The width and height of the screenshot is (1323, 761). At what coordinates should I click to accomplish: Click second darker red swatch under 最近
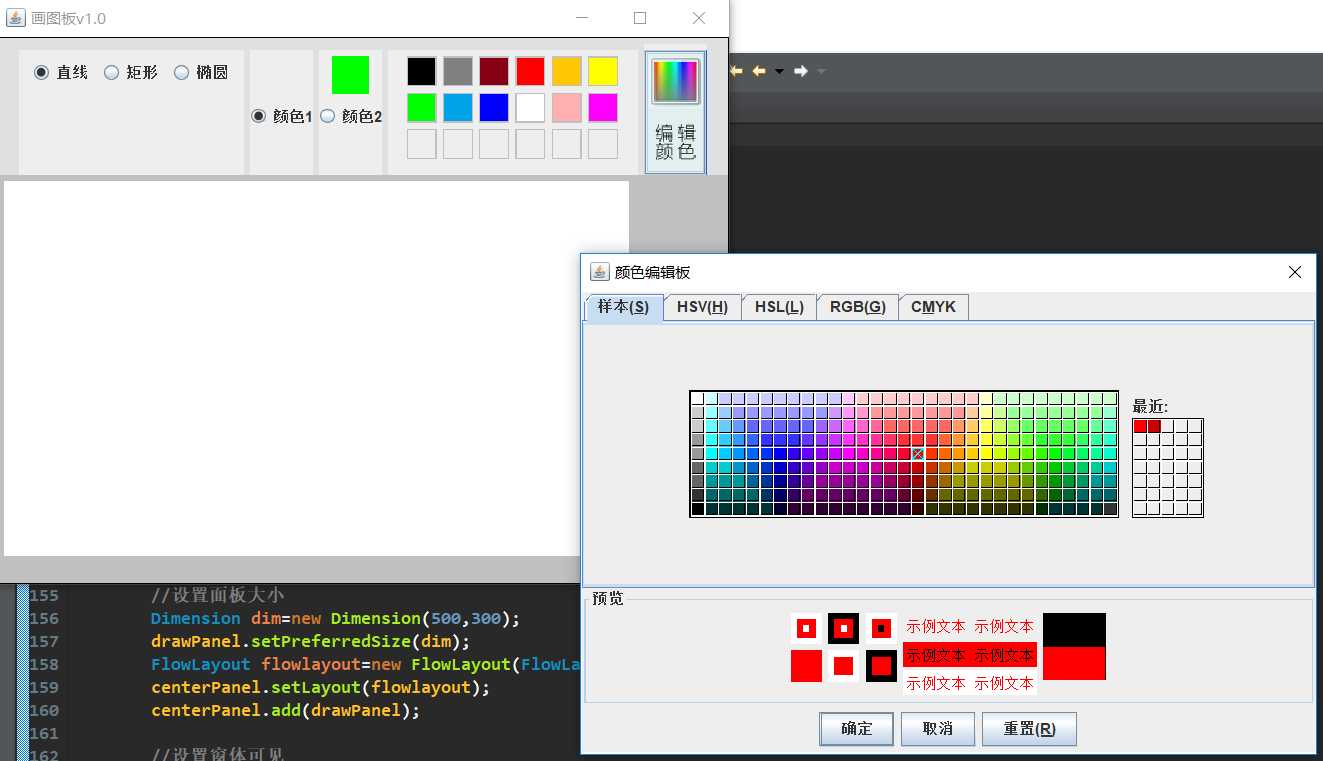tap(1154, 426)
